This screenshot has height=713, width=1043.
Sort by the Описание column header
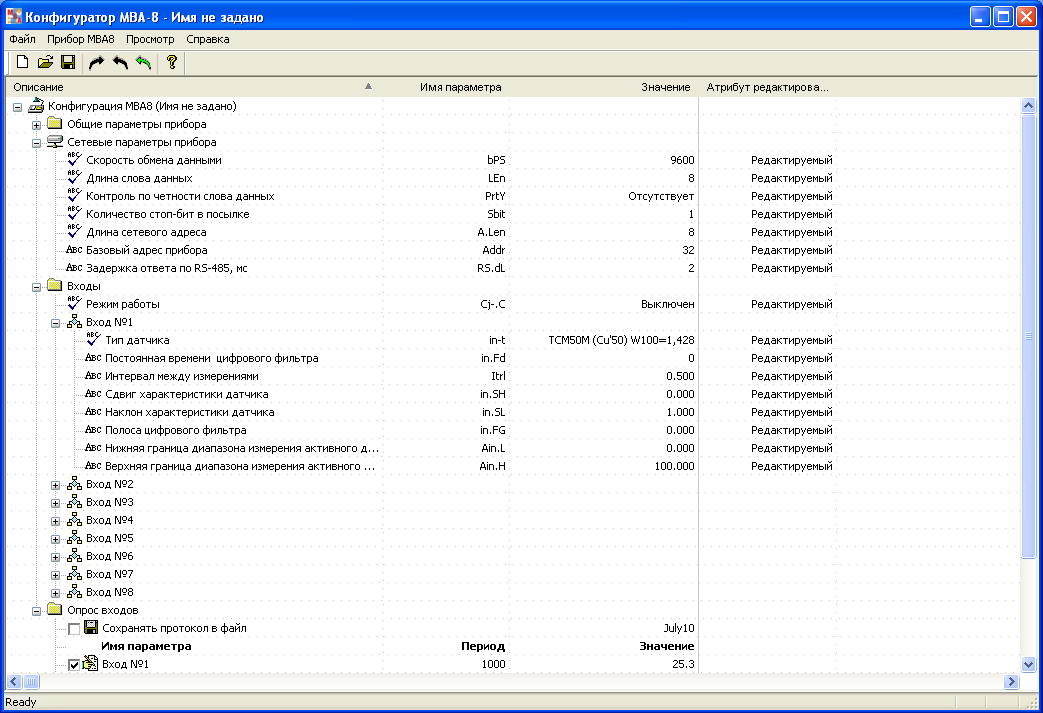point(194,86)
